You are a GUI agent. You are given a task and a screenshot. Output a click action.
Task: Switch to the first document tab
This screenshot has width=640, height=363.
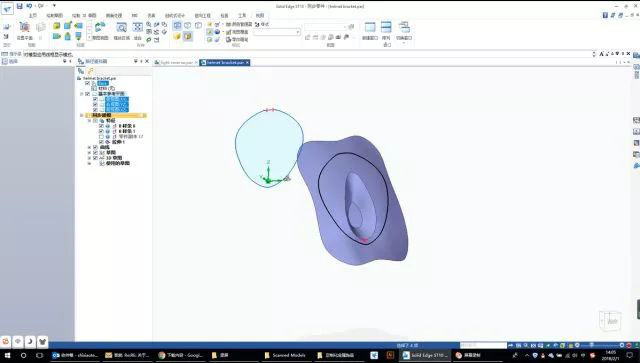click(176, 62)
